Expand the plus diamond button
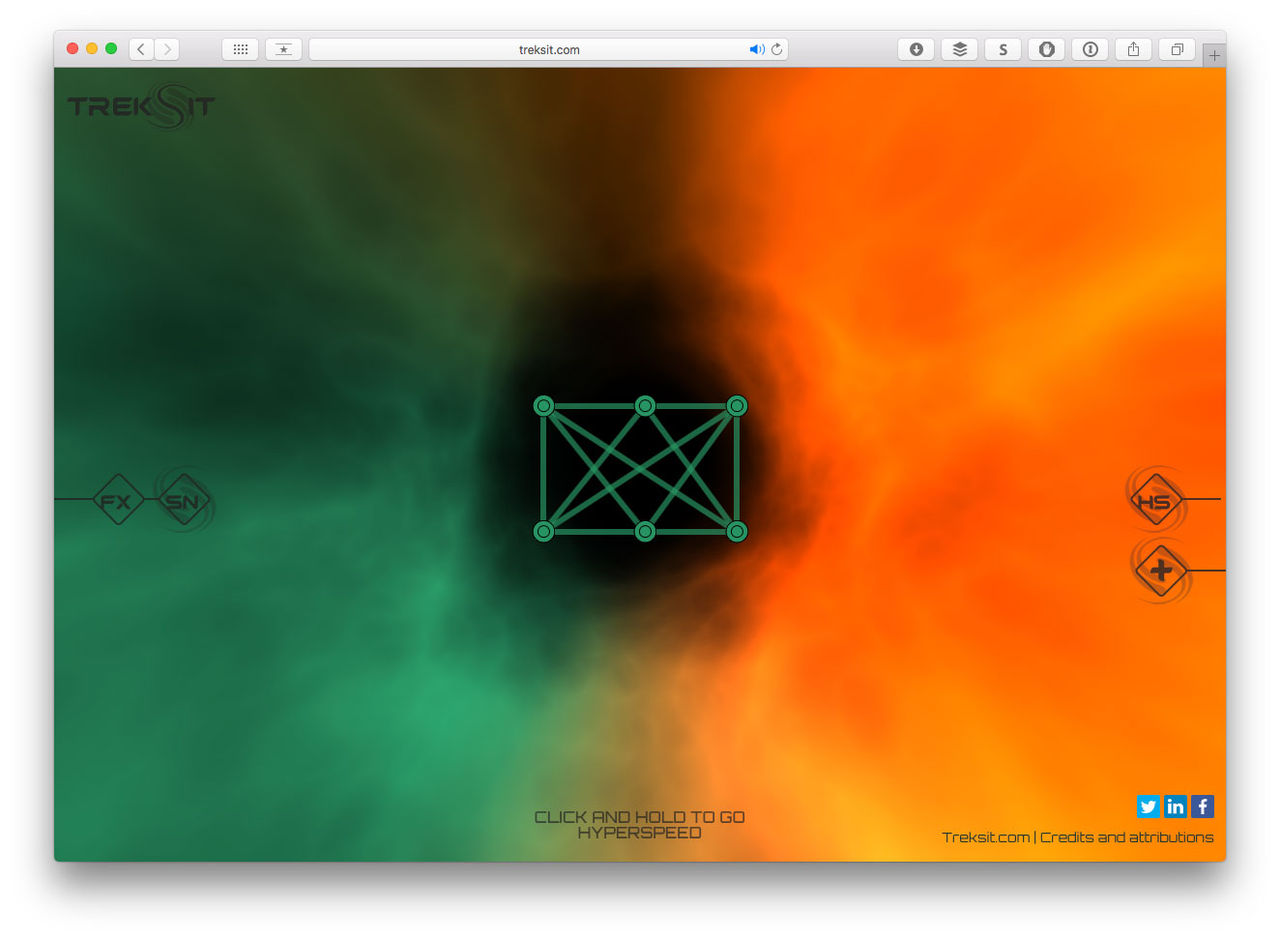This screenshot has height=939, width=1280. tap(1160, 571)
